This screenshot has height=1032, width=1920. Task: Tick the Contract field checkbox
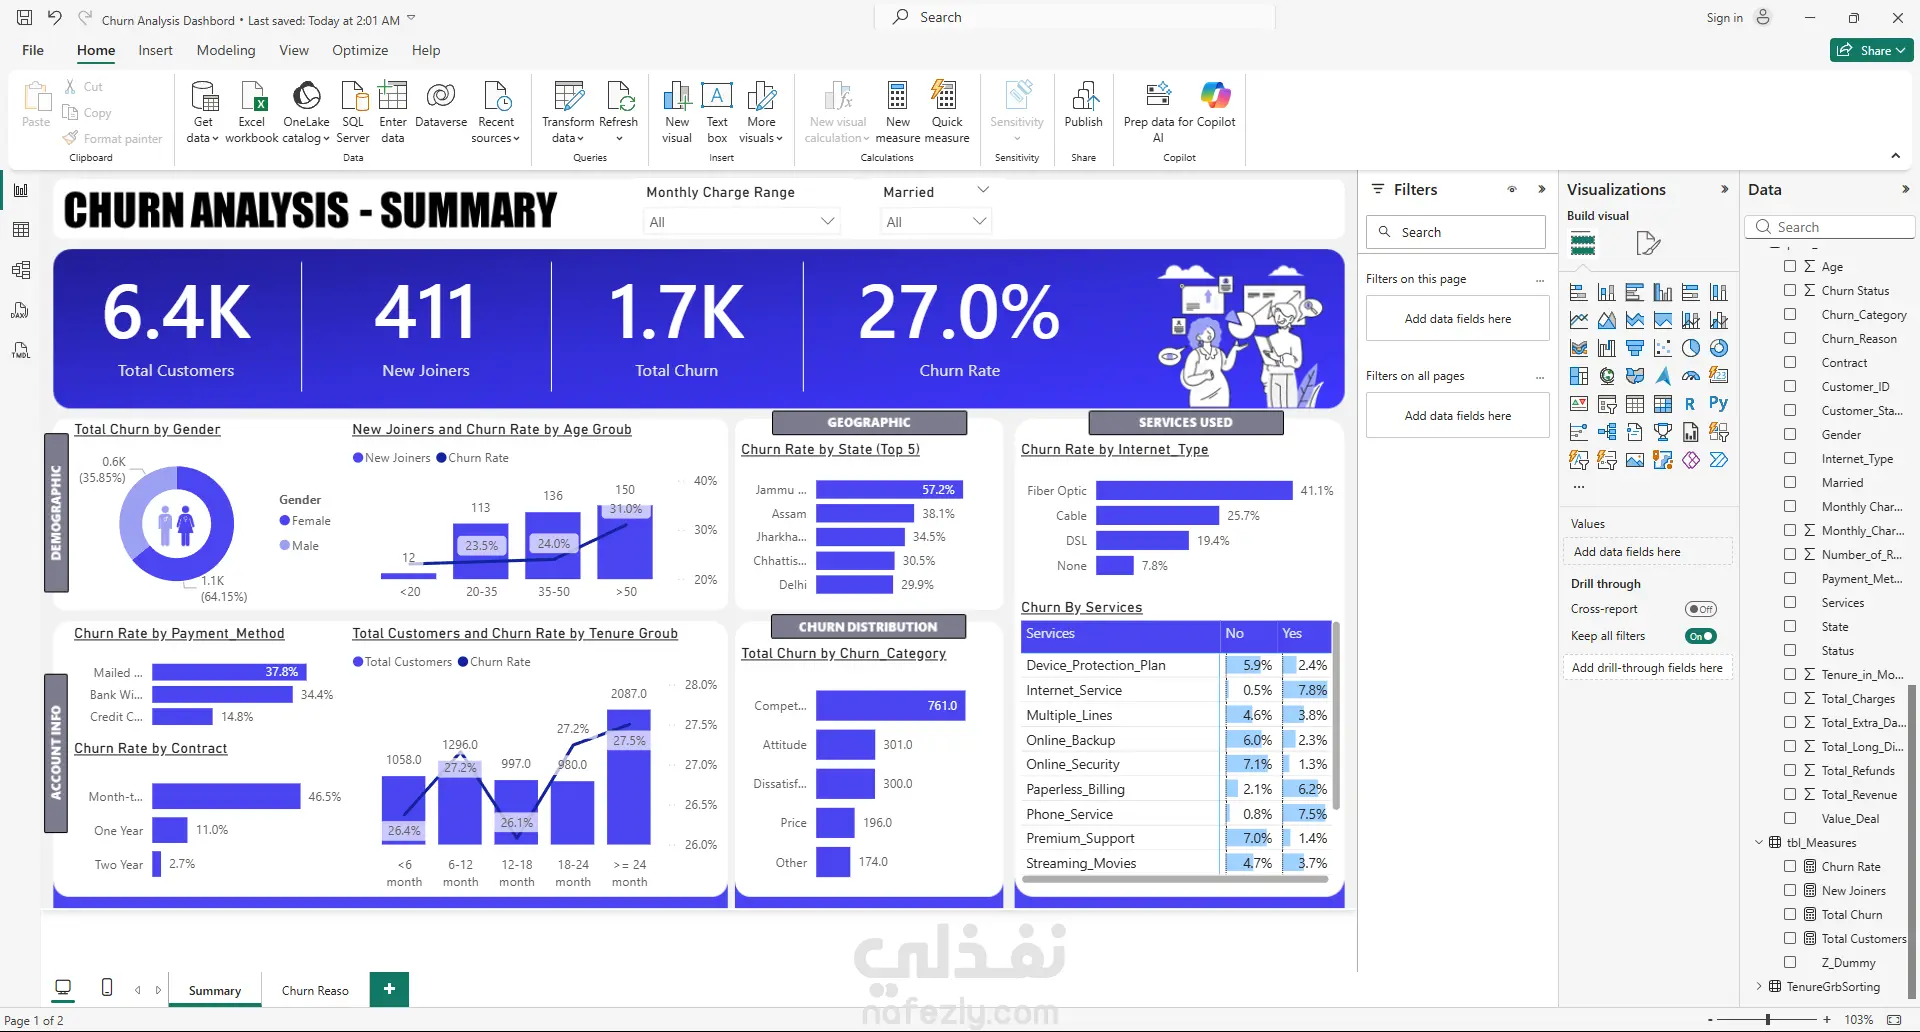pyautogui.click(x=1790, y=362)
